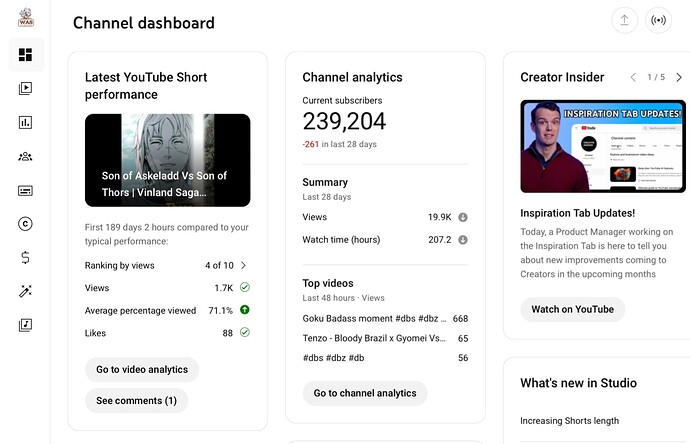
Task: Click the Go to video analytics button
Action: click(x=141, y=370)
